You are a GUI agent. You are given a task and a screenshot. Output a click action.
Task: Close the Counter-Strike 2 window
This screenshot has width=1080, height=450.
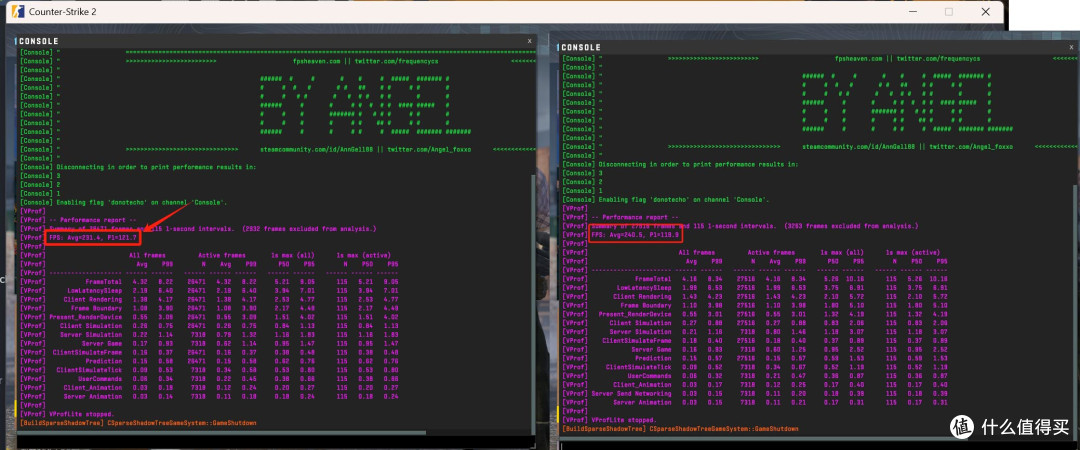pyautogui.click(x=985, y=12)
